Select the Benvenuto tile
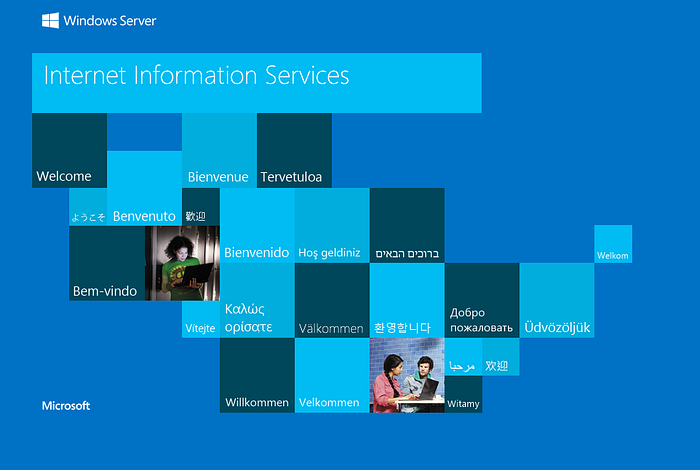700x470 pixels. click(x=144, y=188)
